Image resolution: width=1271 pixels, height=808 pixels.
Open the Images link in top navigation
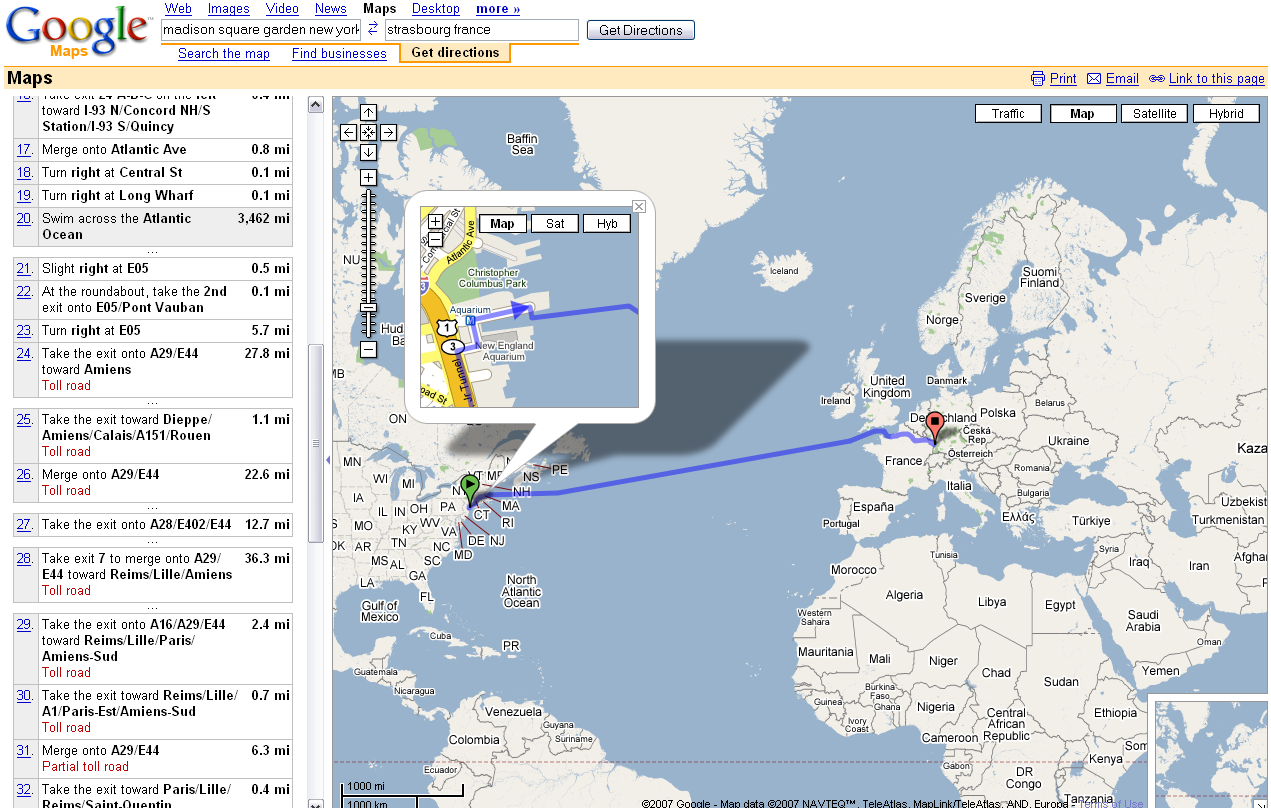click(229, 9)
